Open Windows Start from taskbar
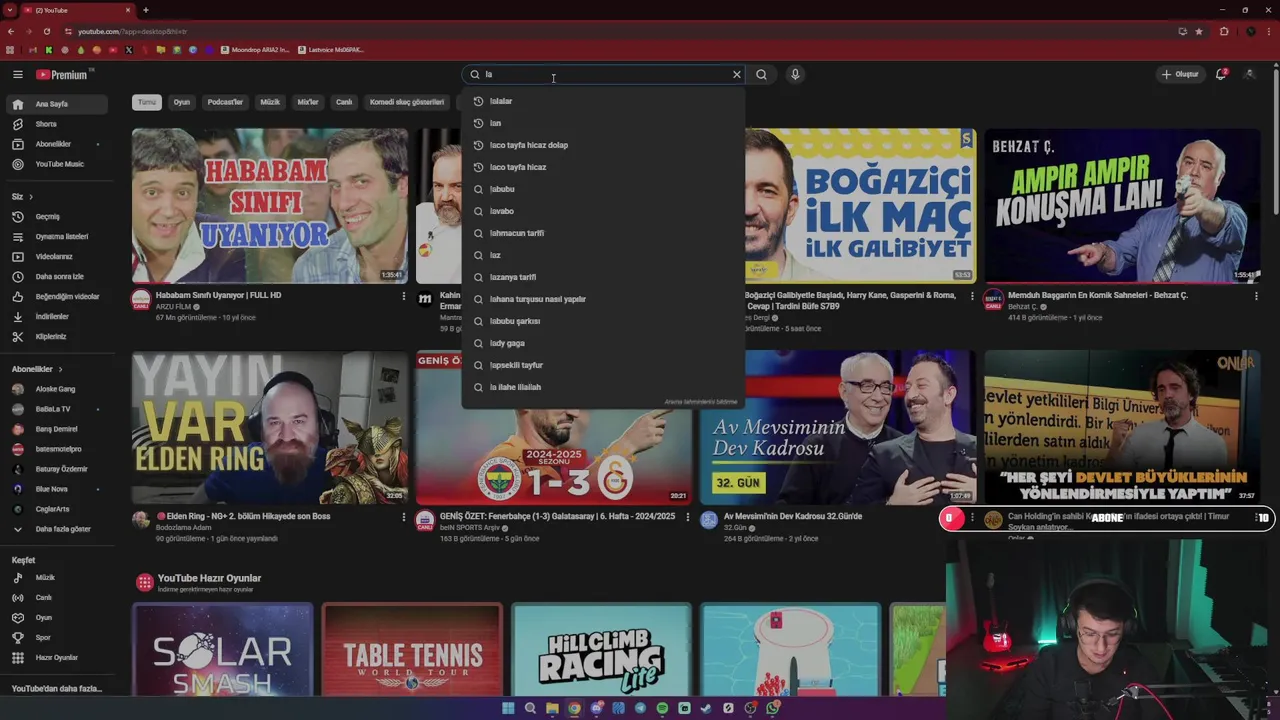Image resolution: width=1280 pixels, height=720 pixels. (508, 708)
